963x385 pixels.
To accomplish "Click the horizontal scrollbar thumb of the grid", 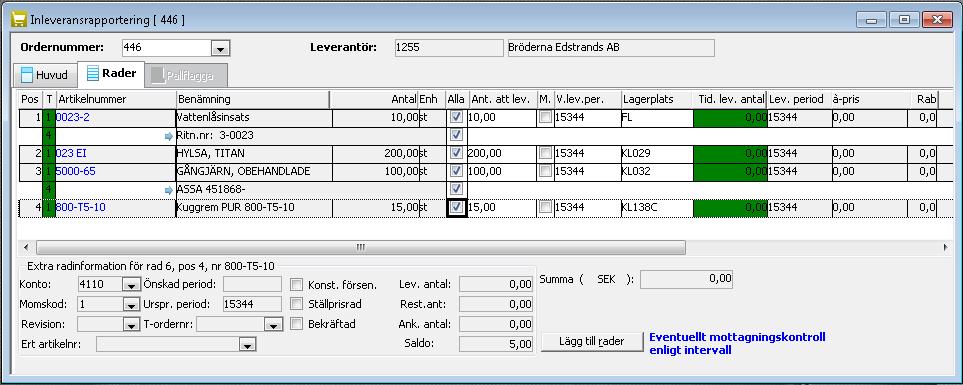I will click(361, 247).
